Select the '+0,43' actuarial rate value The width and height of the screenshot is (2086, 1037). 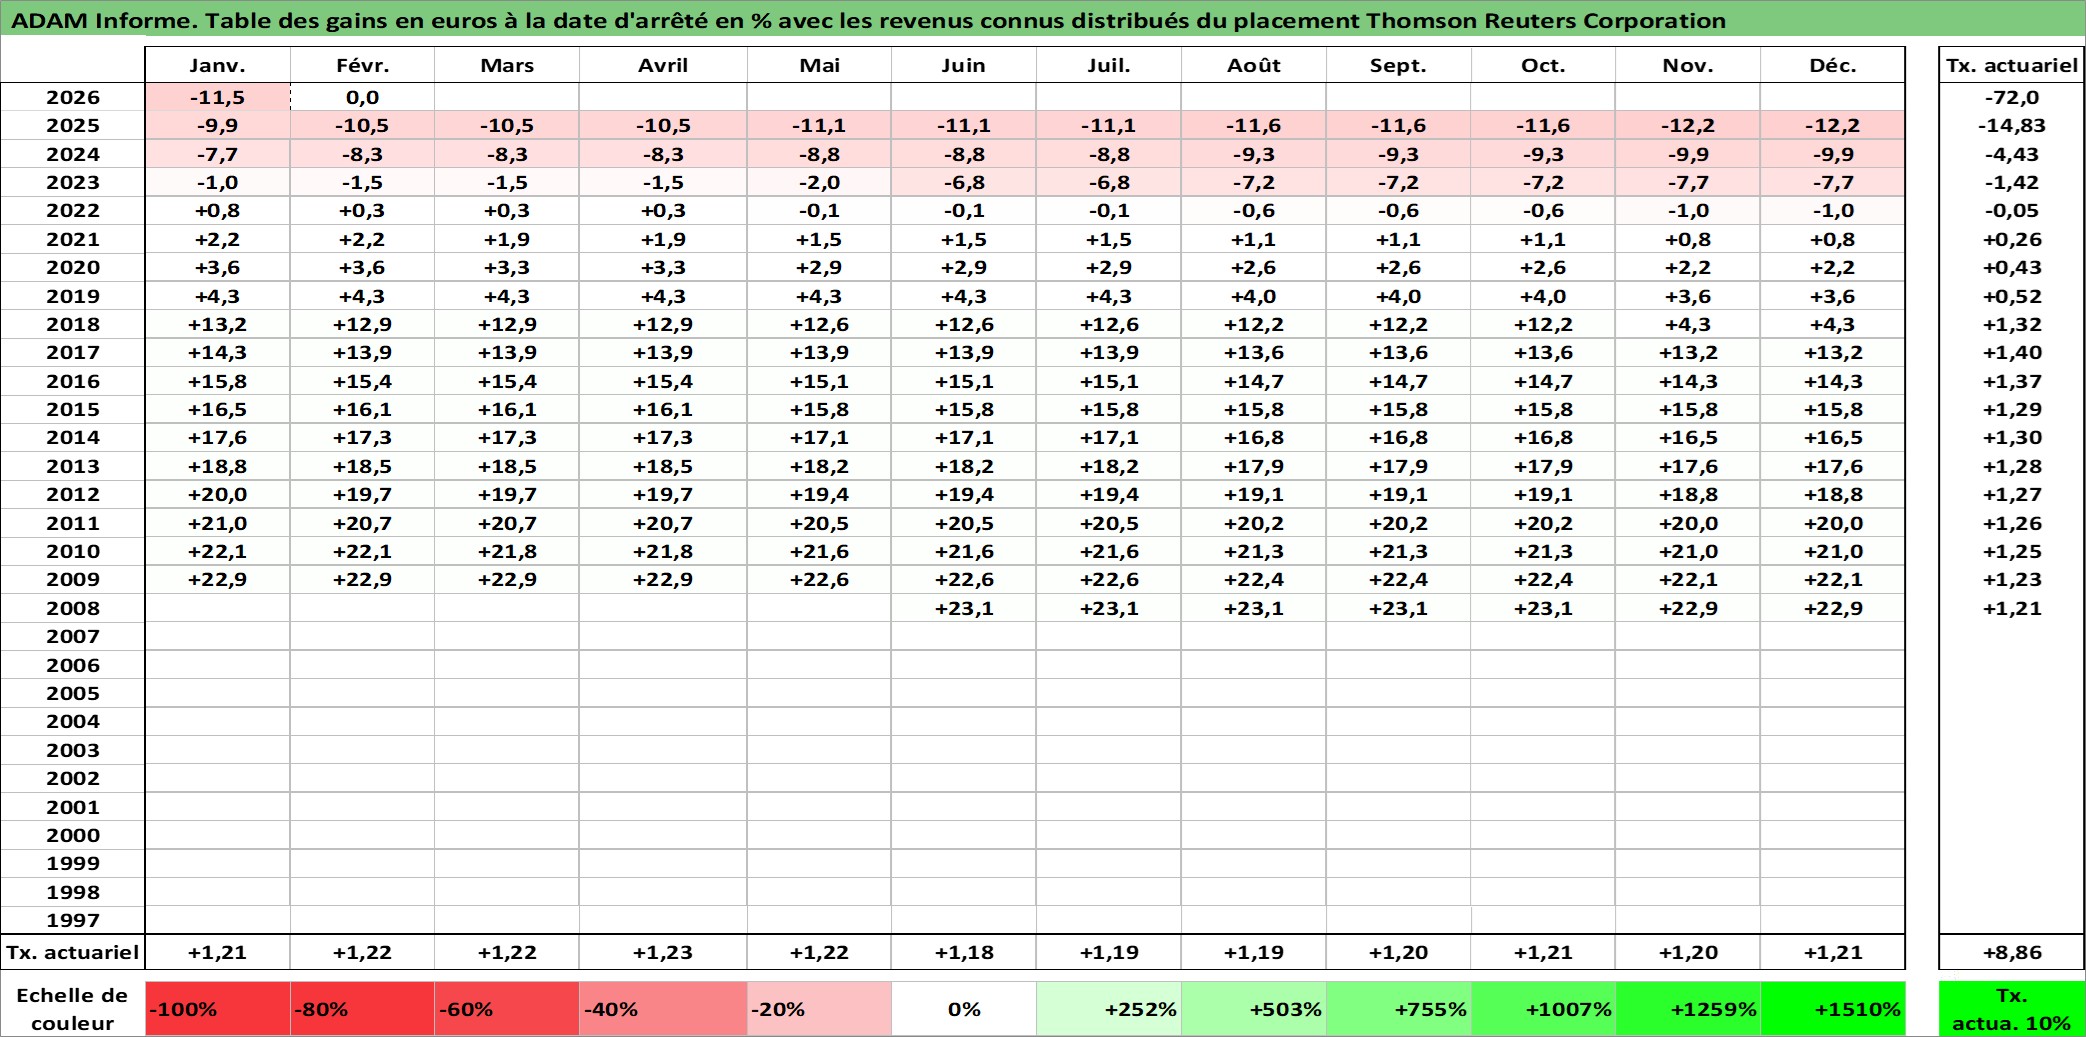click(2012, 267)
